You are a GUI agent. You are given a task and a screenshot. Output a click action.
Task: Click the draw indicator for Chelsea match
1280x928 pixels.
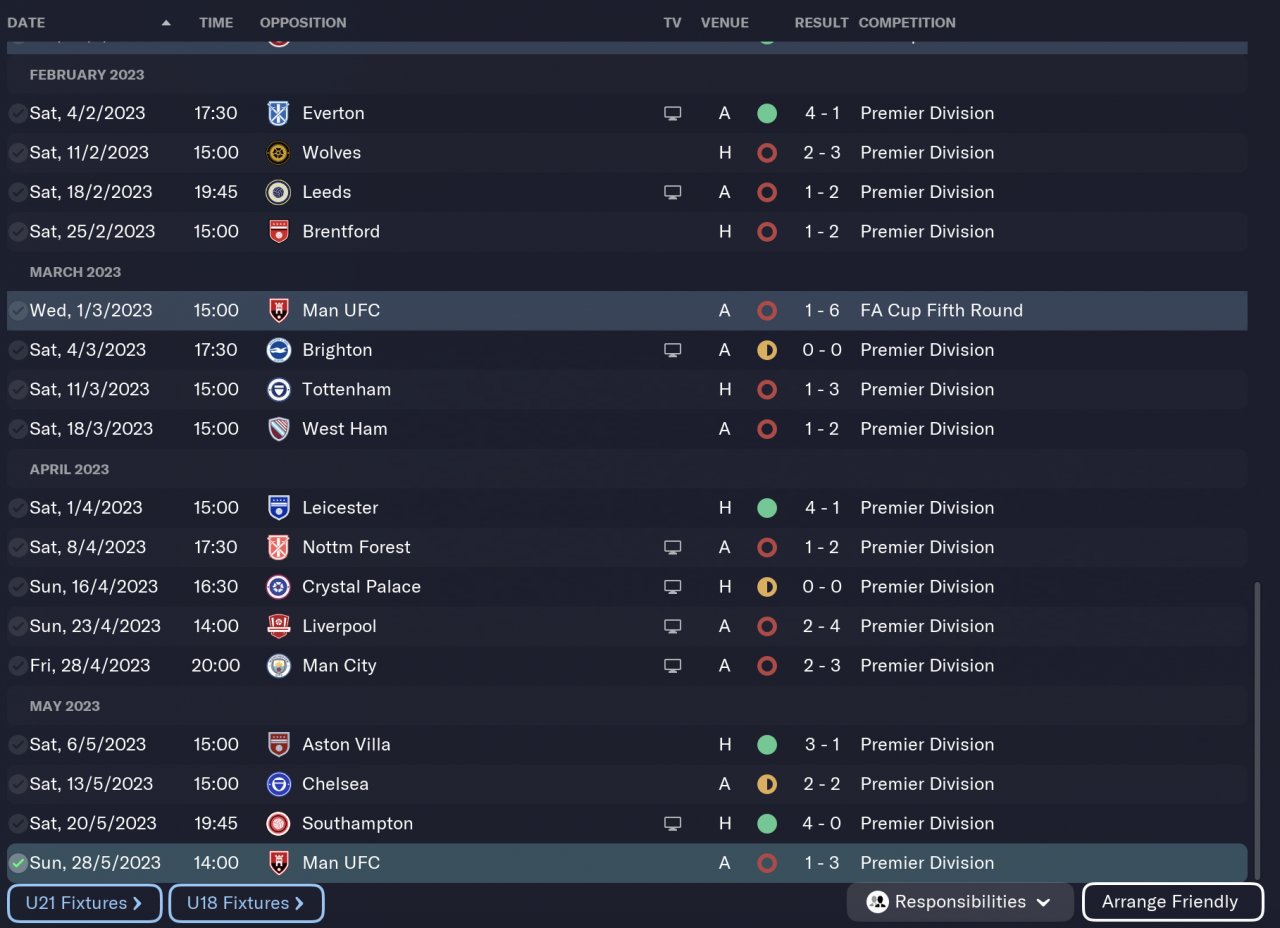pos(767,784)
